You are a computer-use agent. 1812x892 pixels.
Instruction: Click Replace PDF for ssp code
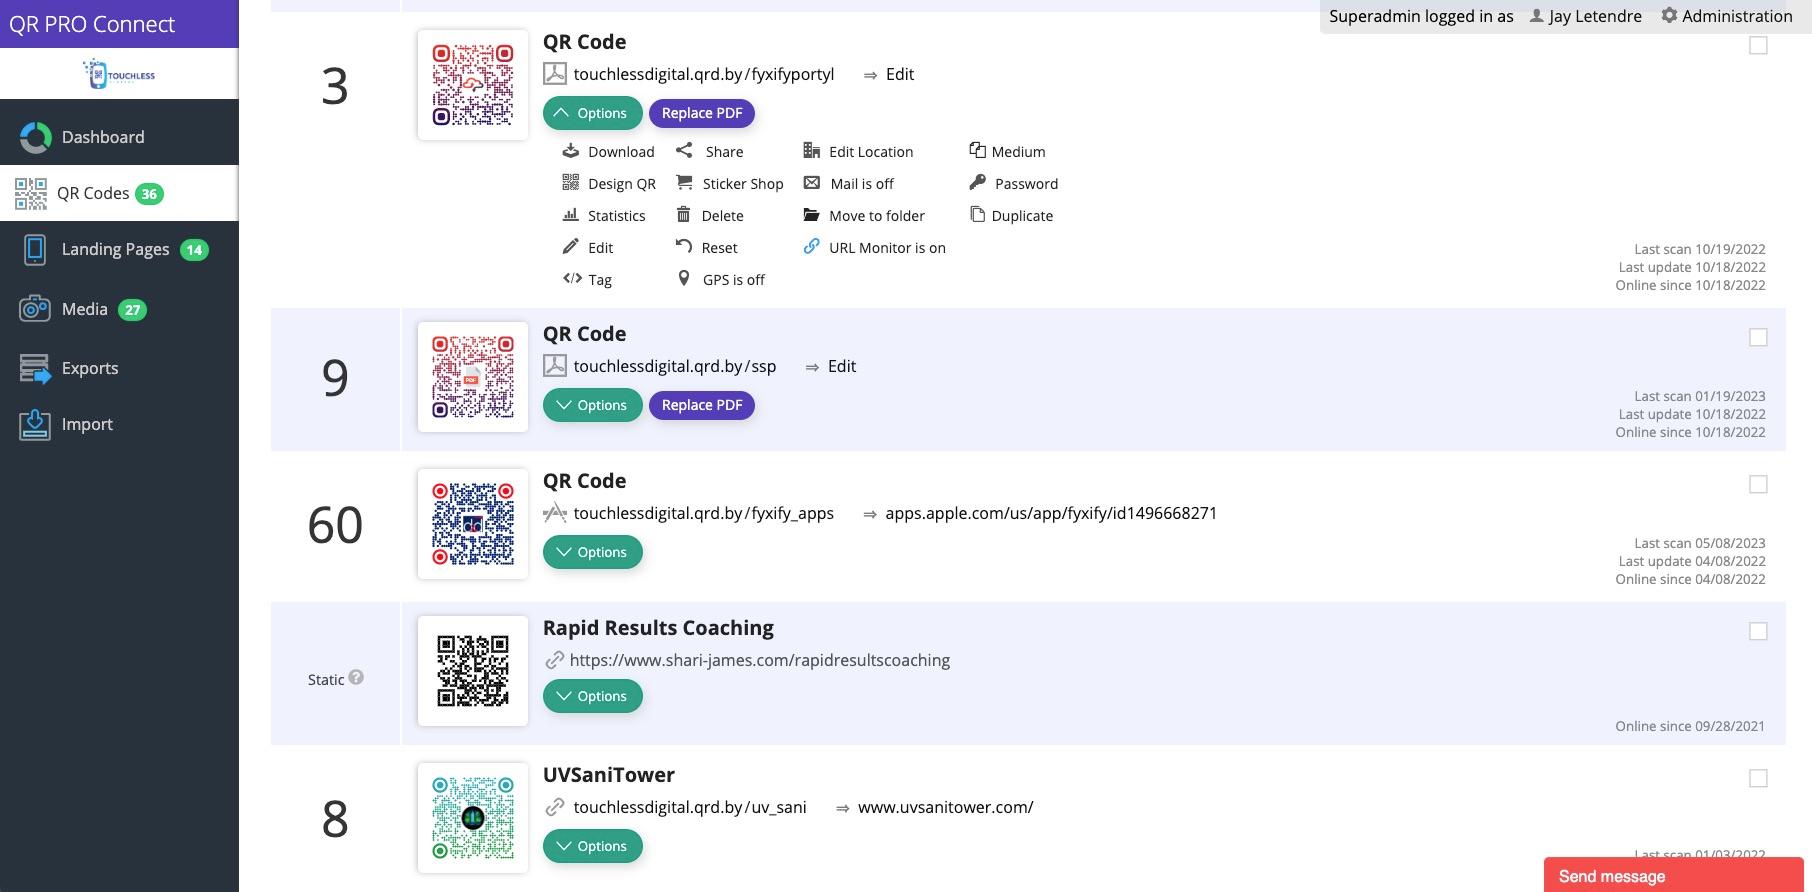[702, 405]
